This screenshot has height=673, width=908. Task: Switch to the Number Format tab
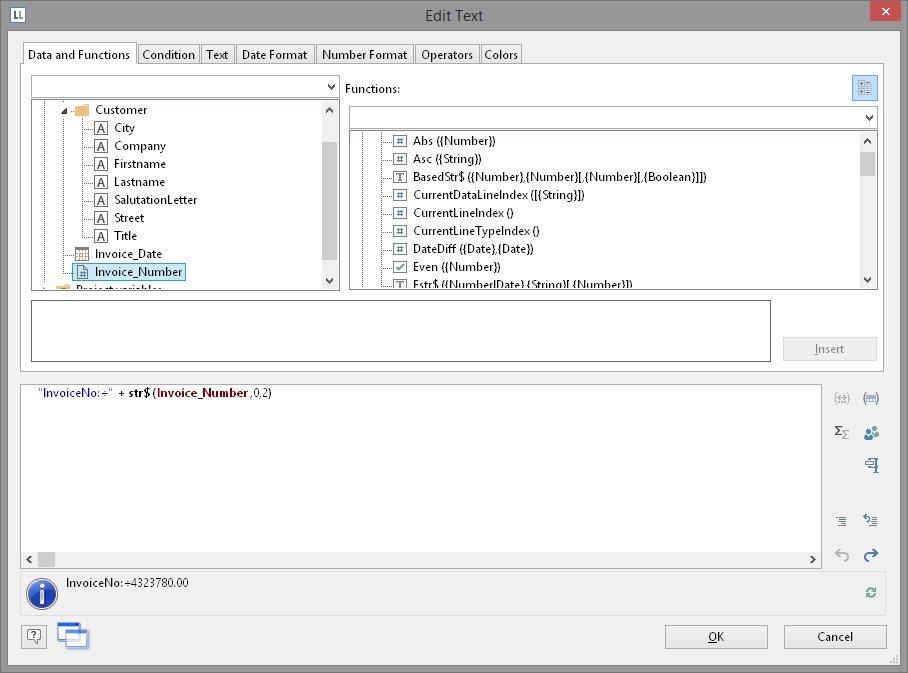pos(364,55)
